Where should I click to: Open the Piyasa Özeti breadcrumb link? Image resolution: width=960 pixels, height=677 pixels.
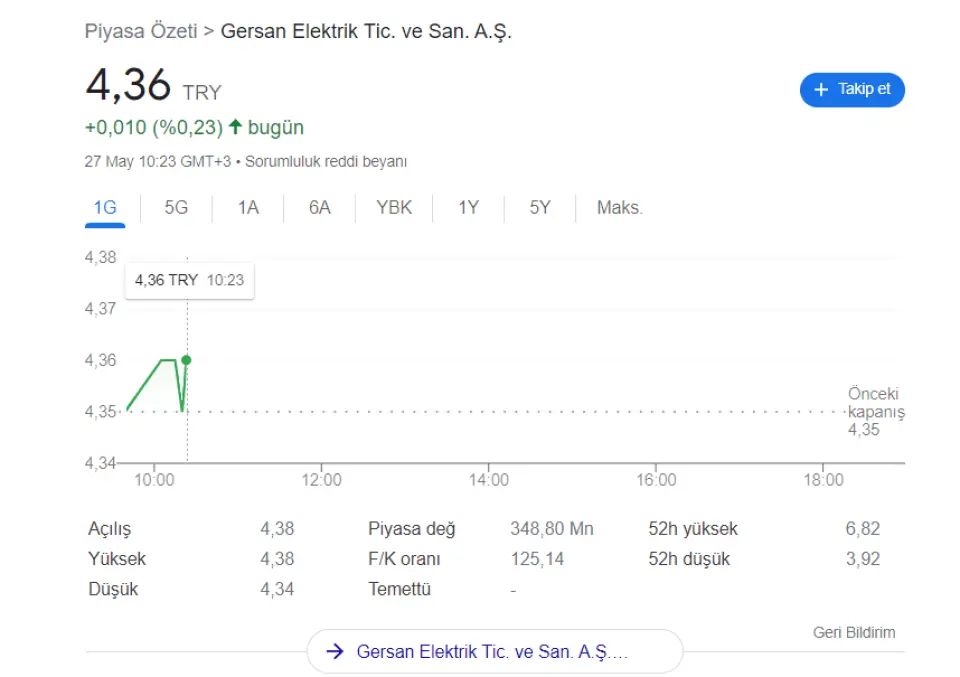click(141, 31)
